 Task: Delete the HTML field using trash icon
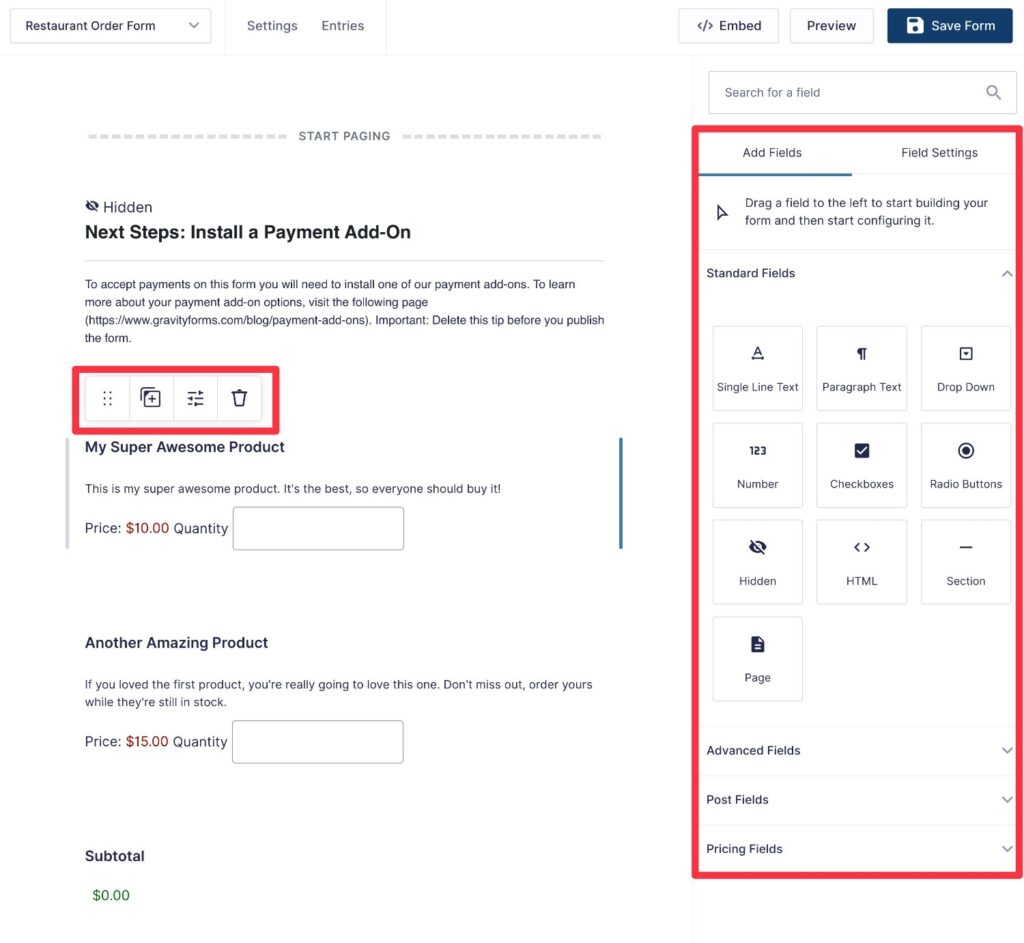coord(239,397)
